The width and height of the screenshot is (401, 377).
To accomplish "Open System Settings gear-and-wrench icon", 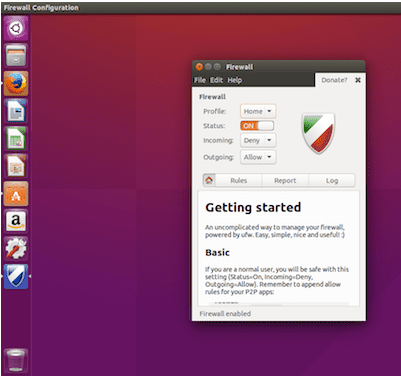I will (16, 249).
